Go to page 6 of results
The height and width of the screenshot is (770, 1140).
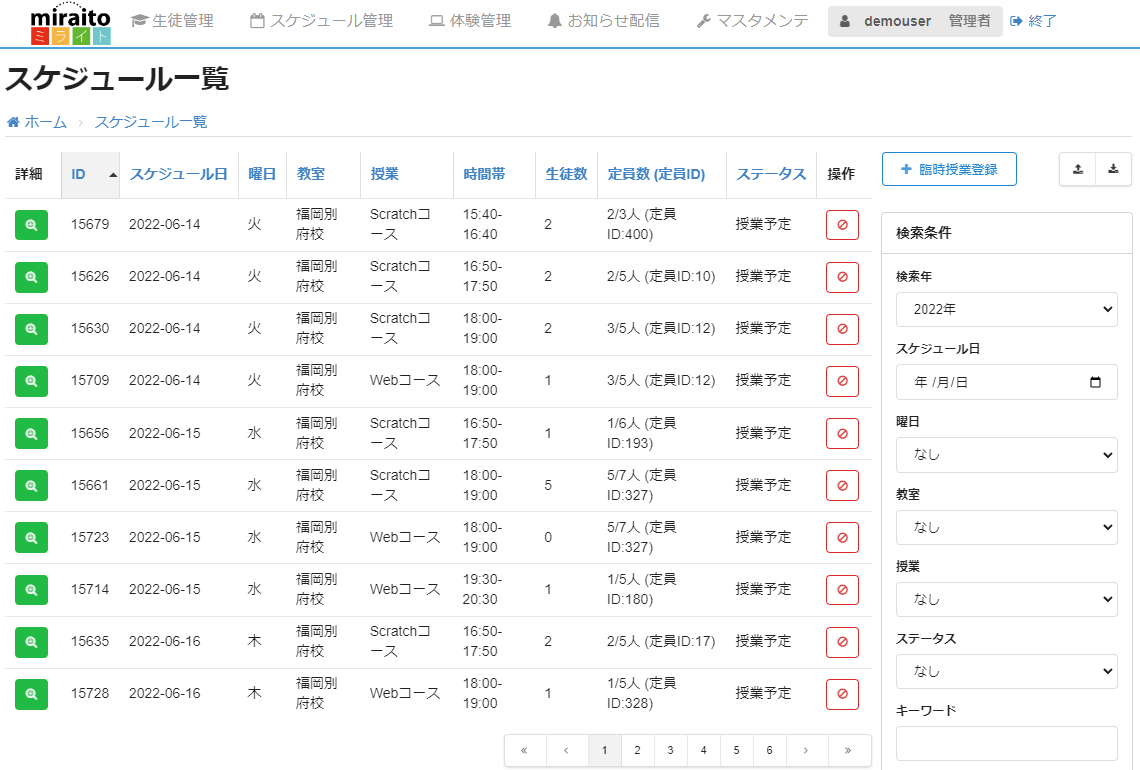769,750
